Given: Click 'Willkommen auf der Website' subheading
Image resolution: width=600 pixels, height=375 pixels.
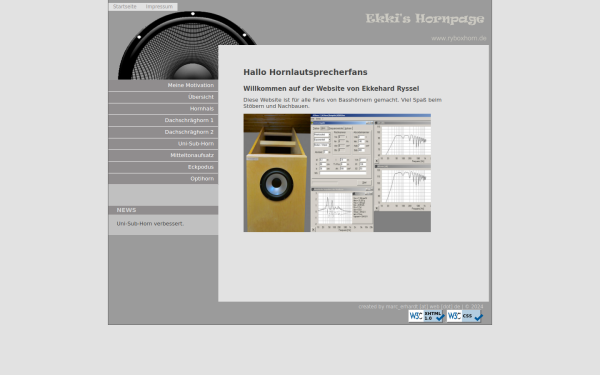Looking at the screenshot, I should click(331, 89).
